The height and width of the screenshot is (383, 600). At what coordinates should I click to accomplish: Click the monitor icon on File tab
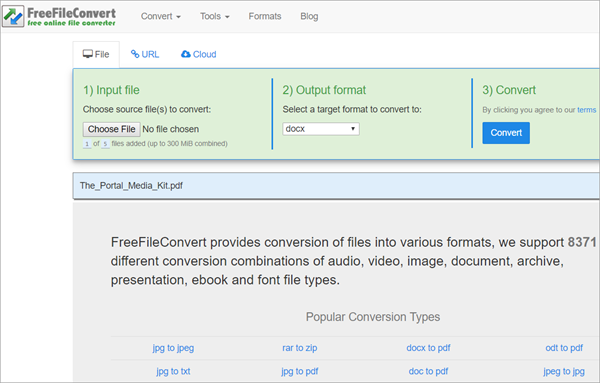coord(88,54)
